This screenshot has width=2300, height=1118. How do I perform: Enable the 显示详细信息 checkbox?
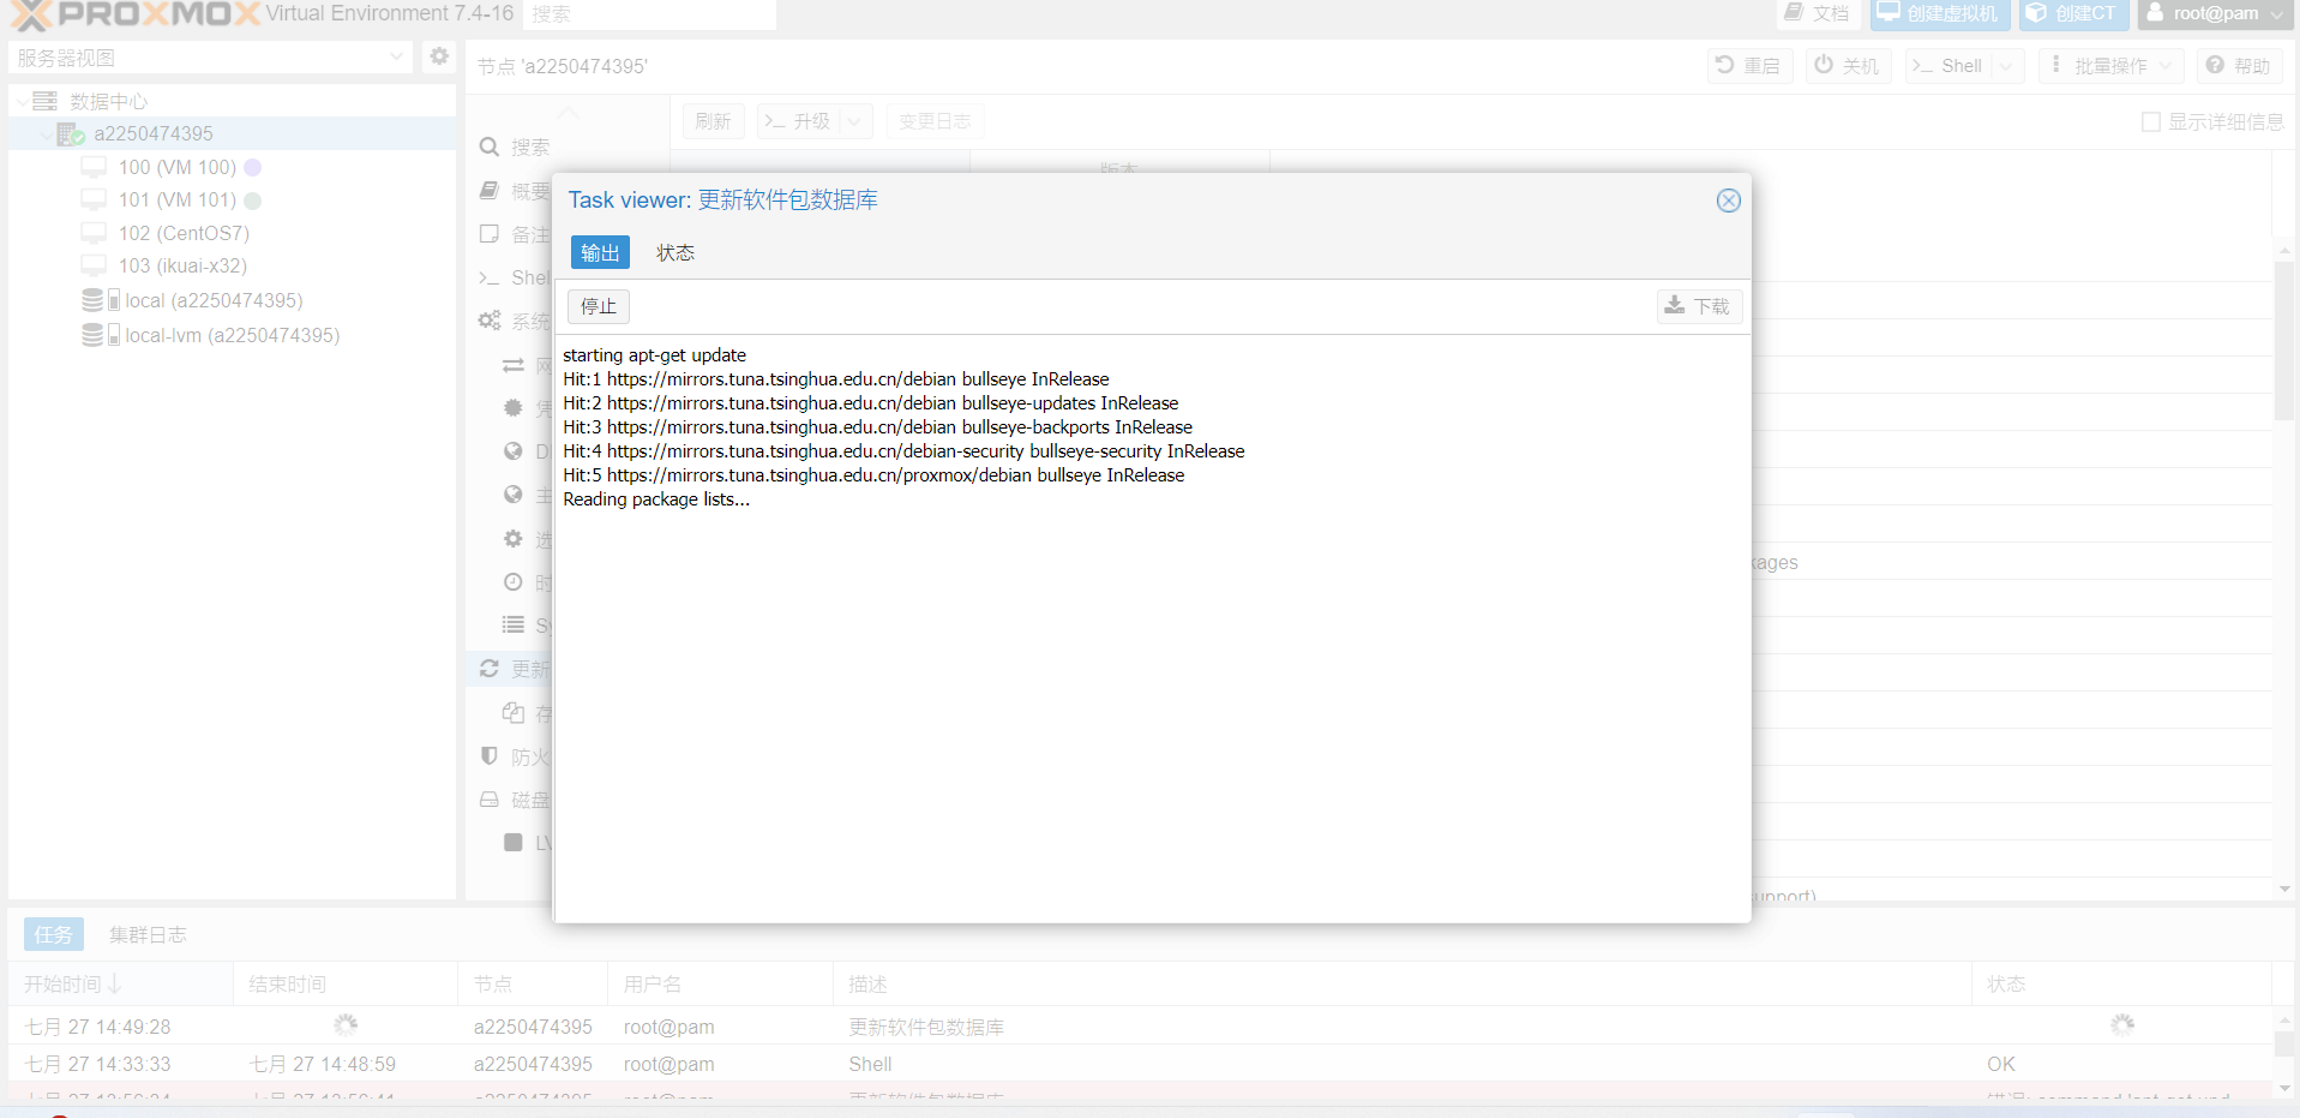[x=2150, y=122]
